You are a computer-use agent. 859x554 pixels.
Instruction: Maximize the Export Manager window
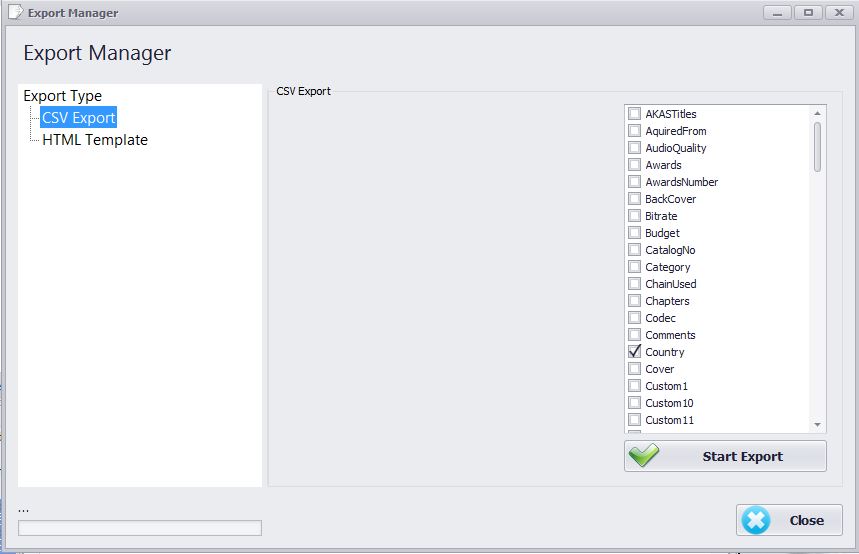(808, 13)
